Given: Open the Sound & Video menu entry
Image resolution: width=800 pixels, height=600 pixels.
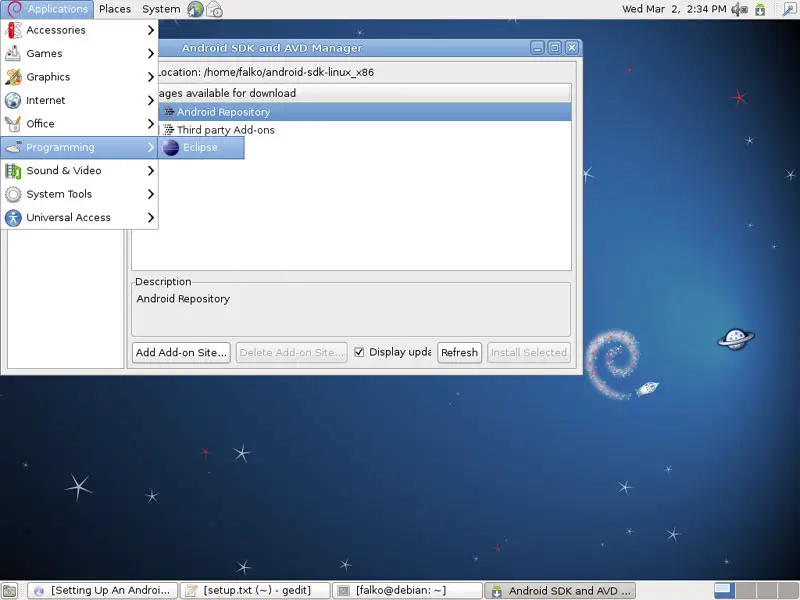Looking at the screenshot, I should pos(79,171).
